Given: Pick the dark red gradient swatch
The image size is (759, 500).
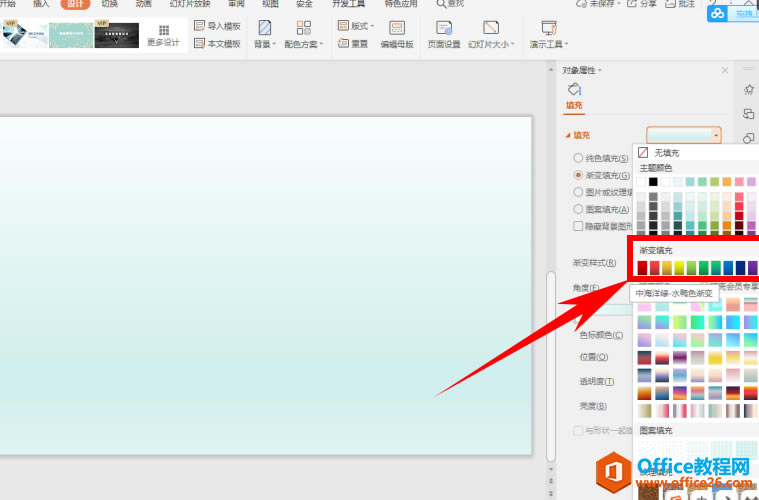Looking at the screenshot, I should point(642,268).
